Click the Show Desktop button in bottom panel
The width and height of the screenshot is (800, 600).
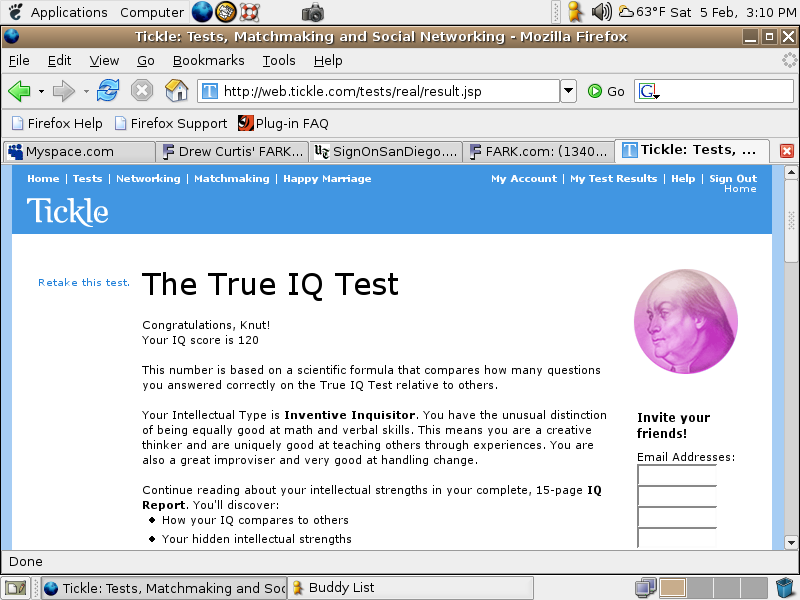15,588
